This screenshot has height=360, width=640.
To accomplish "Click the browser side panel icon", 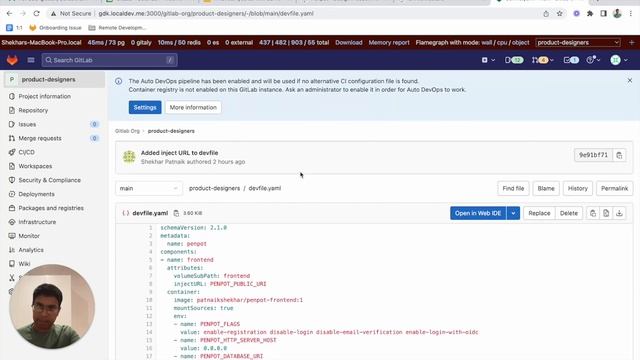I will point(603,13).
